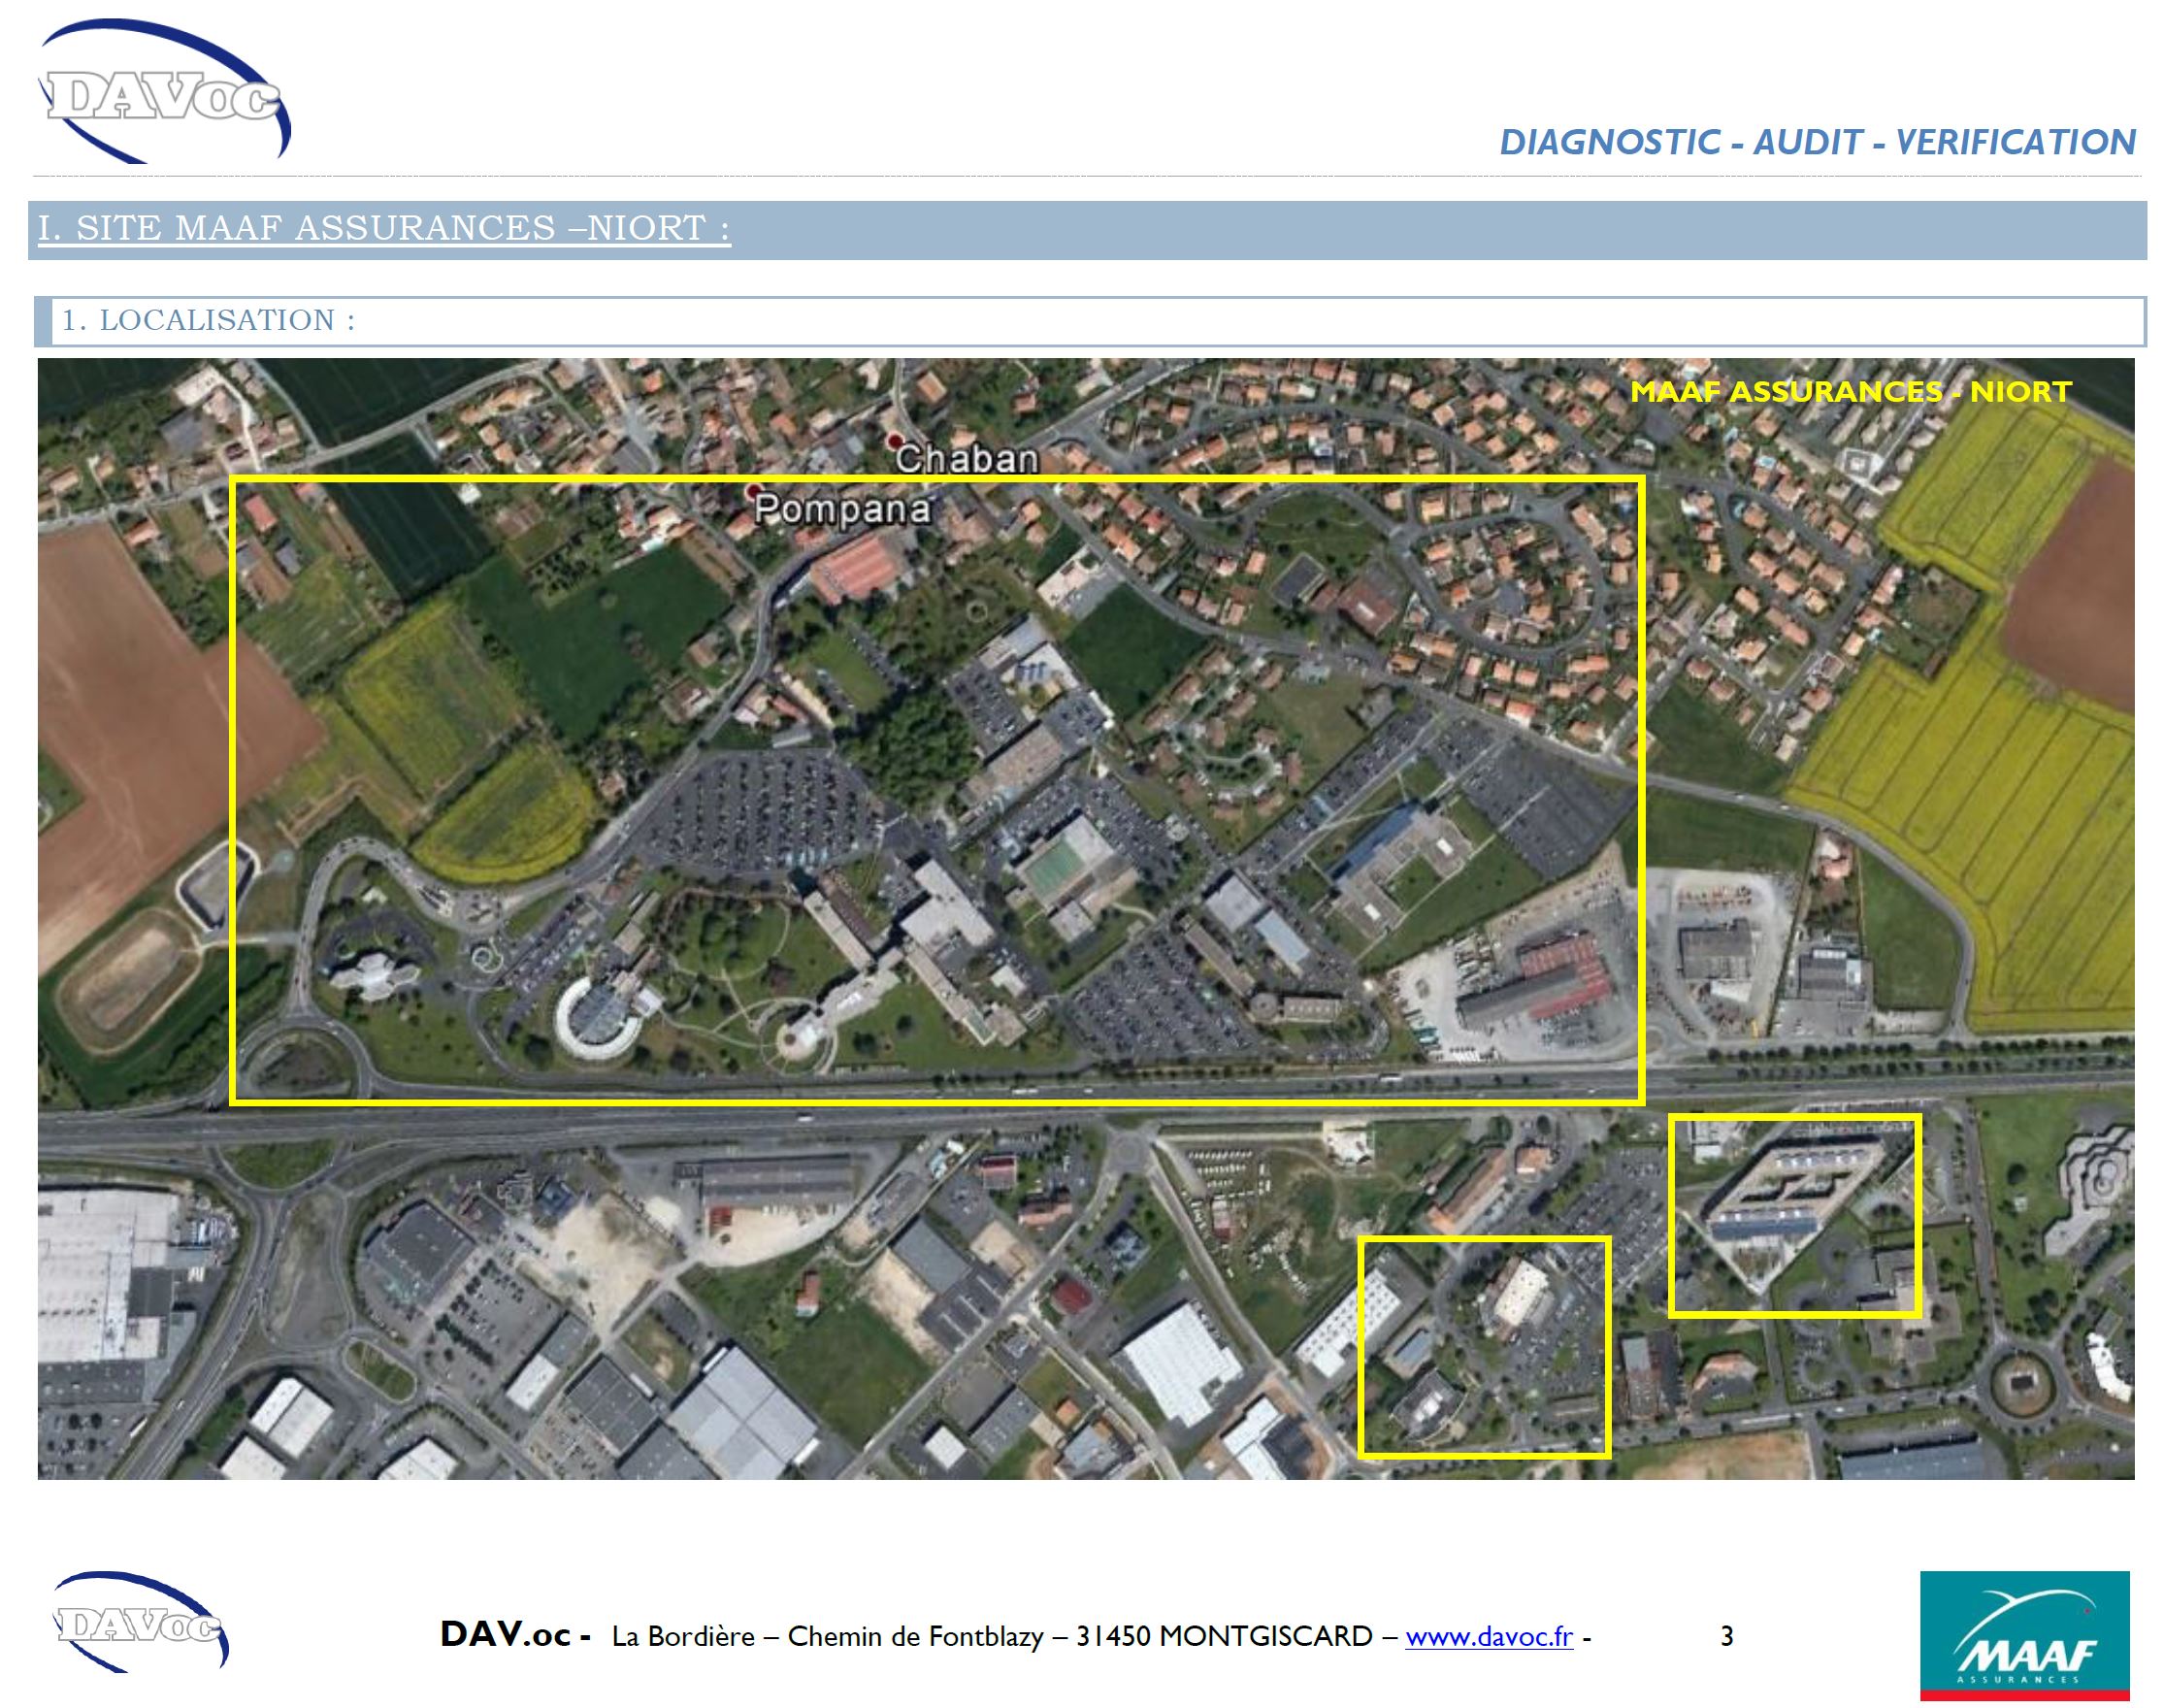The image size is (2164, 1708).
Task: Click the 'DAV.oc -' footer company name
Action: click(x=515, y=1635)
